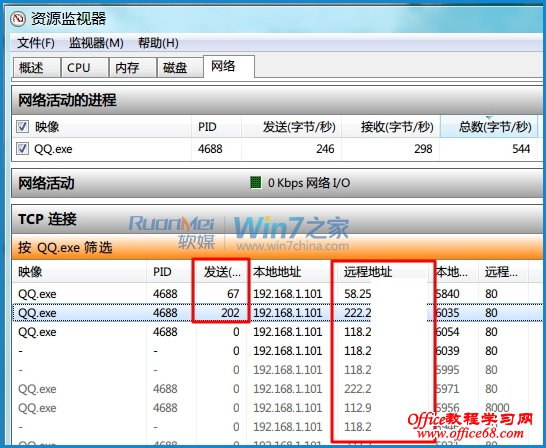Select the TCP row with local port 6035
The image size is (546, 448).
277,313
